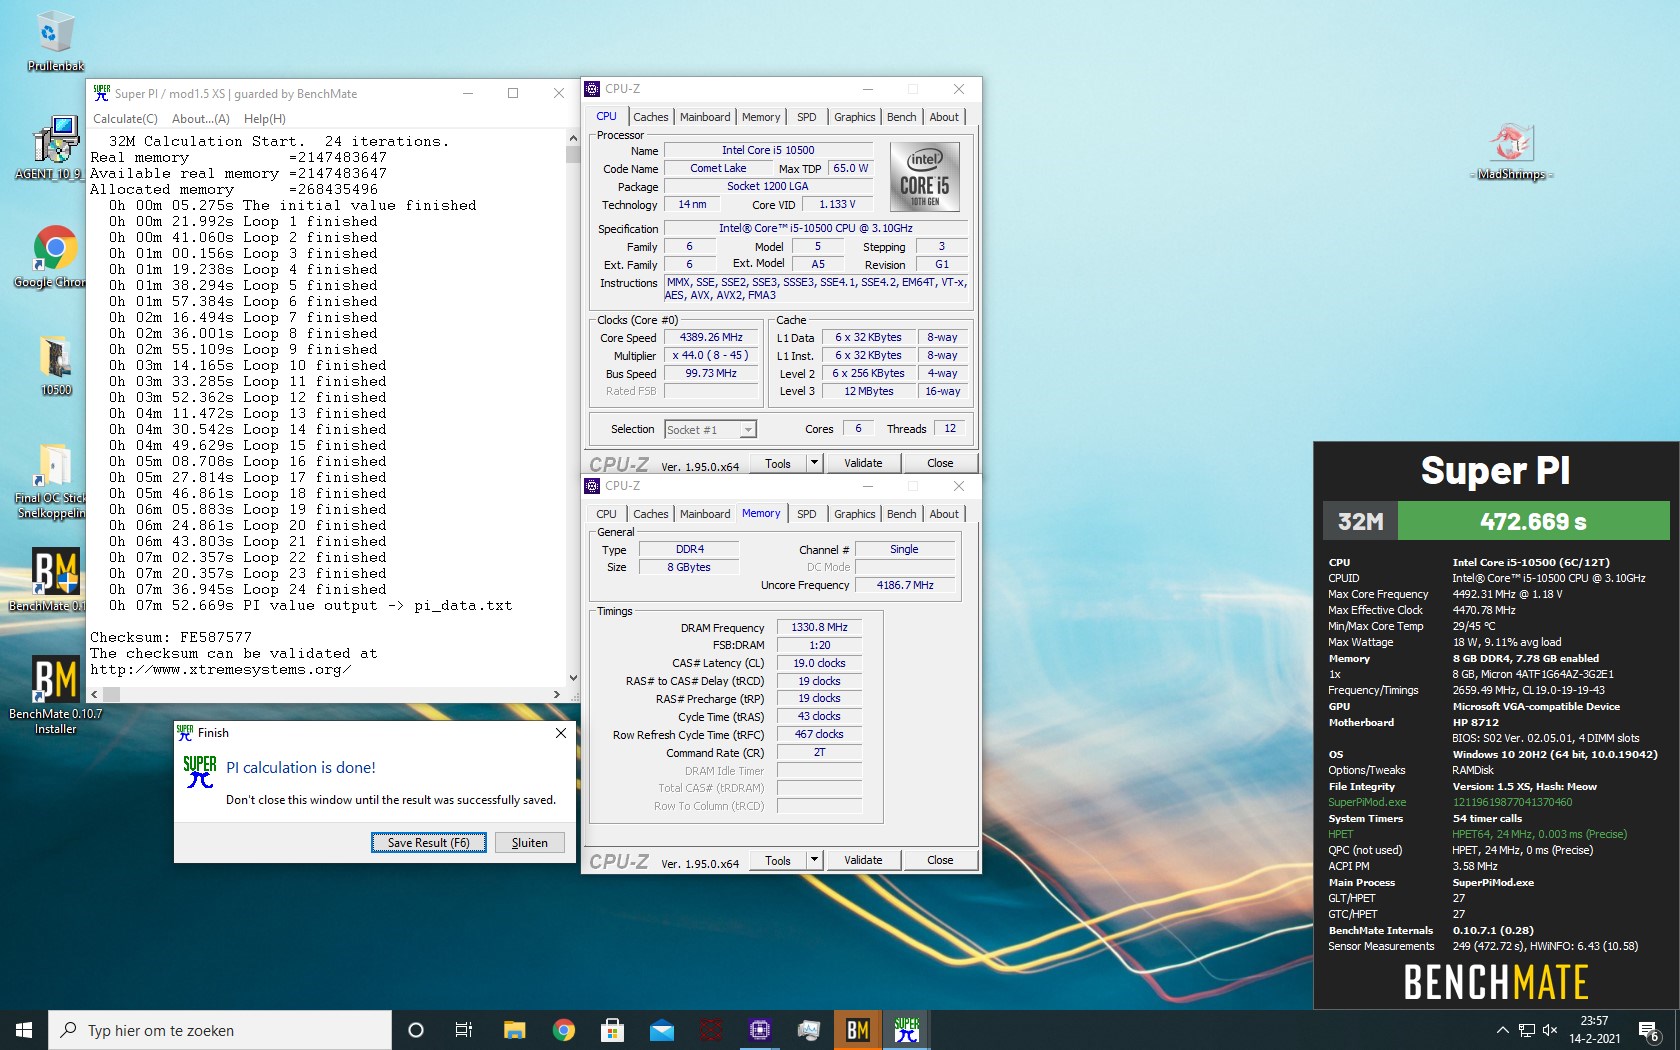Switch to CPU-Z taskbar icon
Screen dimensions: 1680x1050
tap(760, 1030)
